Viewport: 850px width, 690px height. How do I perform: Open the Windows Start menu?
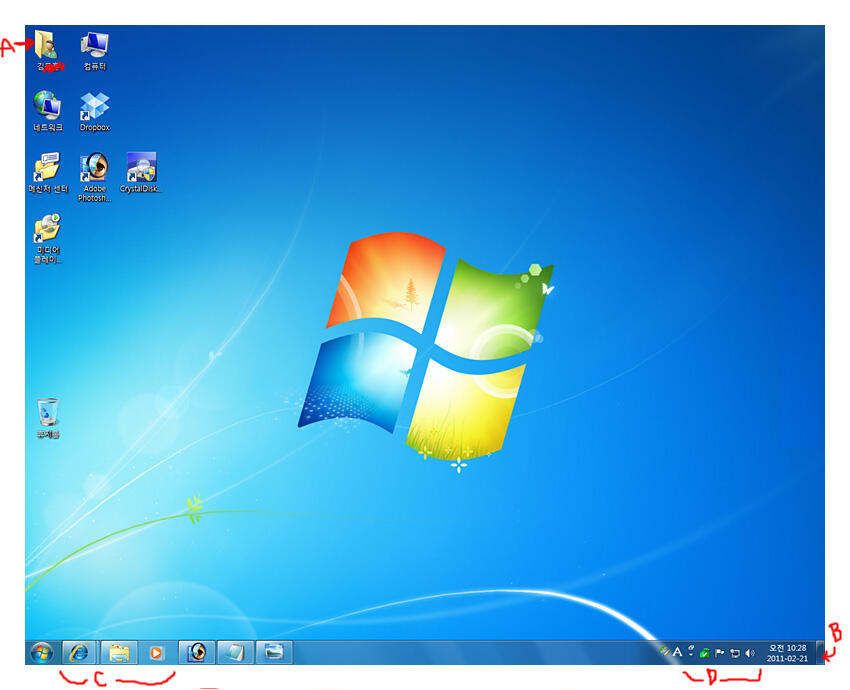[42, 652]
